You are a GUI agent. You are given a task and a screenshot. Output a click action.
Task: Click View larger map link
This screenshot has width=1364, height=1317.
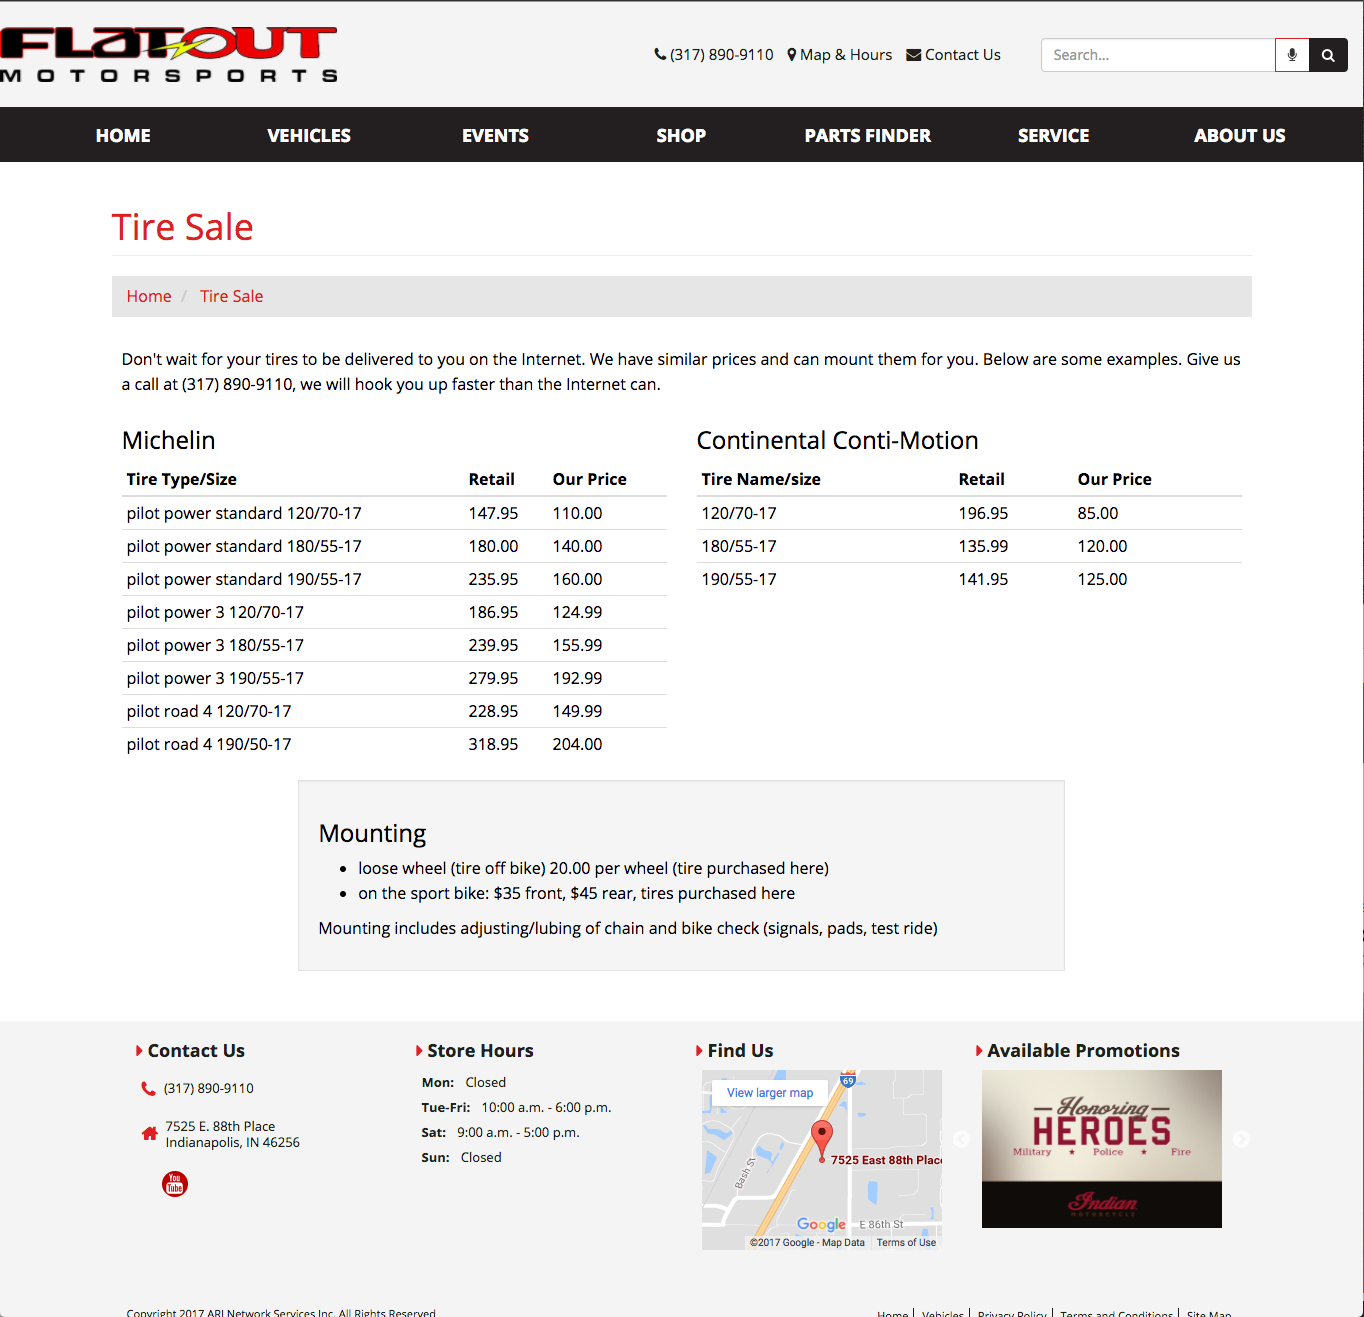pyautogui.click(x=770, y=1093)
